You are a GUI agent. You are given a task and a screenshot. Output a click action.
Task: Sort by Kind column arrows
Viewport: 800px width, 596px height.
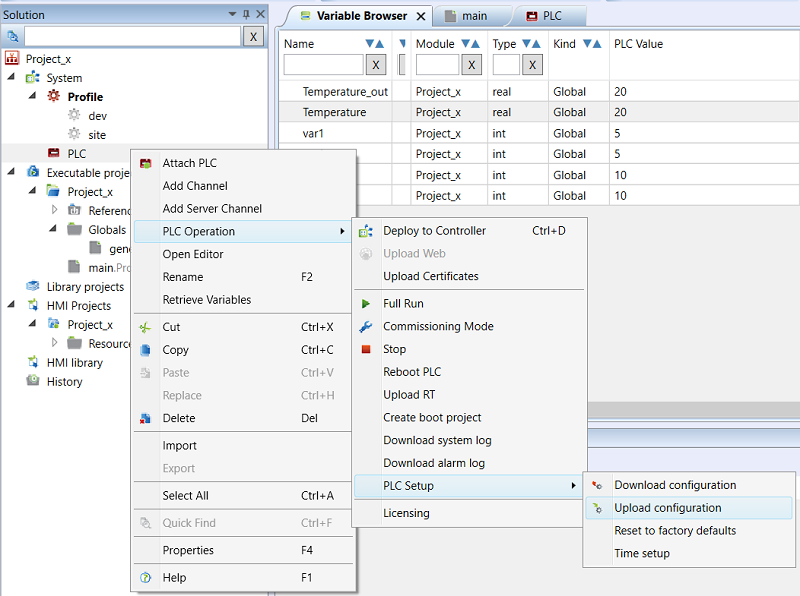tap(592, 44)
